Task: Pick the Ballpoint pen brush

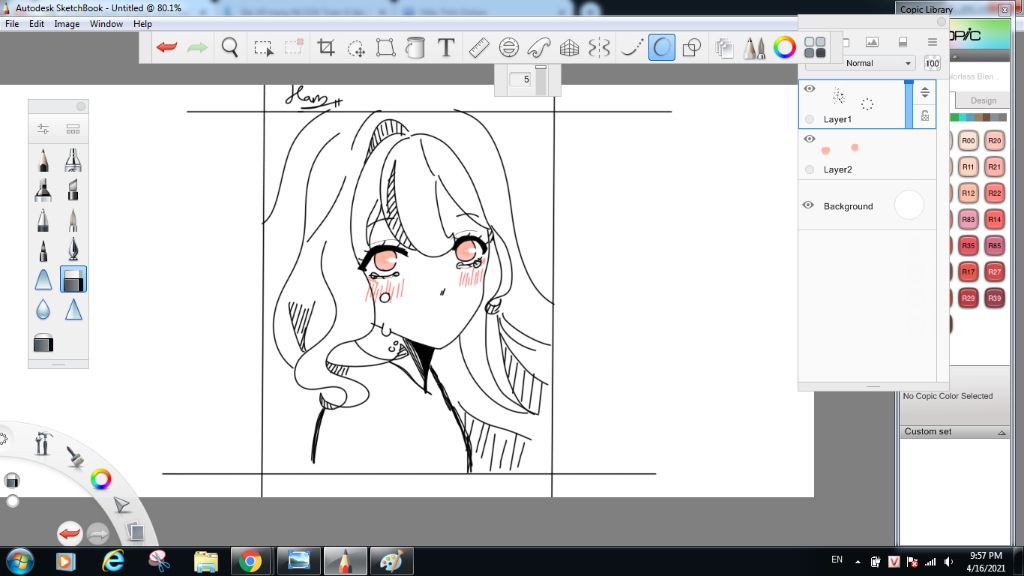Action: tap(43, 220)
